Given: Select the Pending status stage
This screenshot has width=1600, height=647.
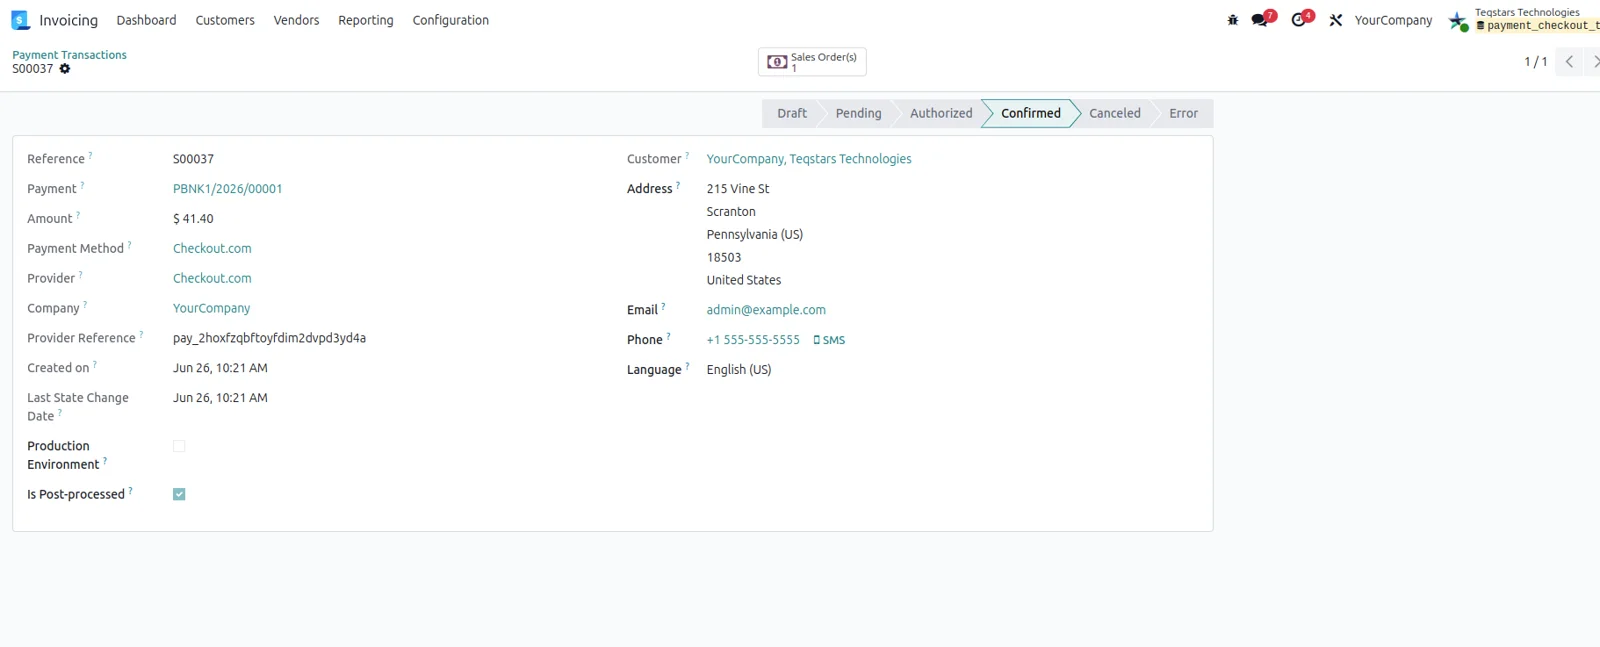Looking at the screenshot, I should [858, 113].
